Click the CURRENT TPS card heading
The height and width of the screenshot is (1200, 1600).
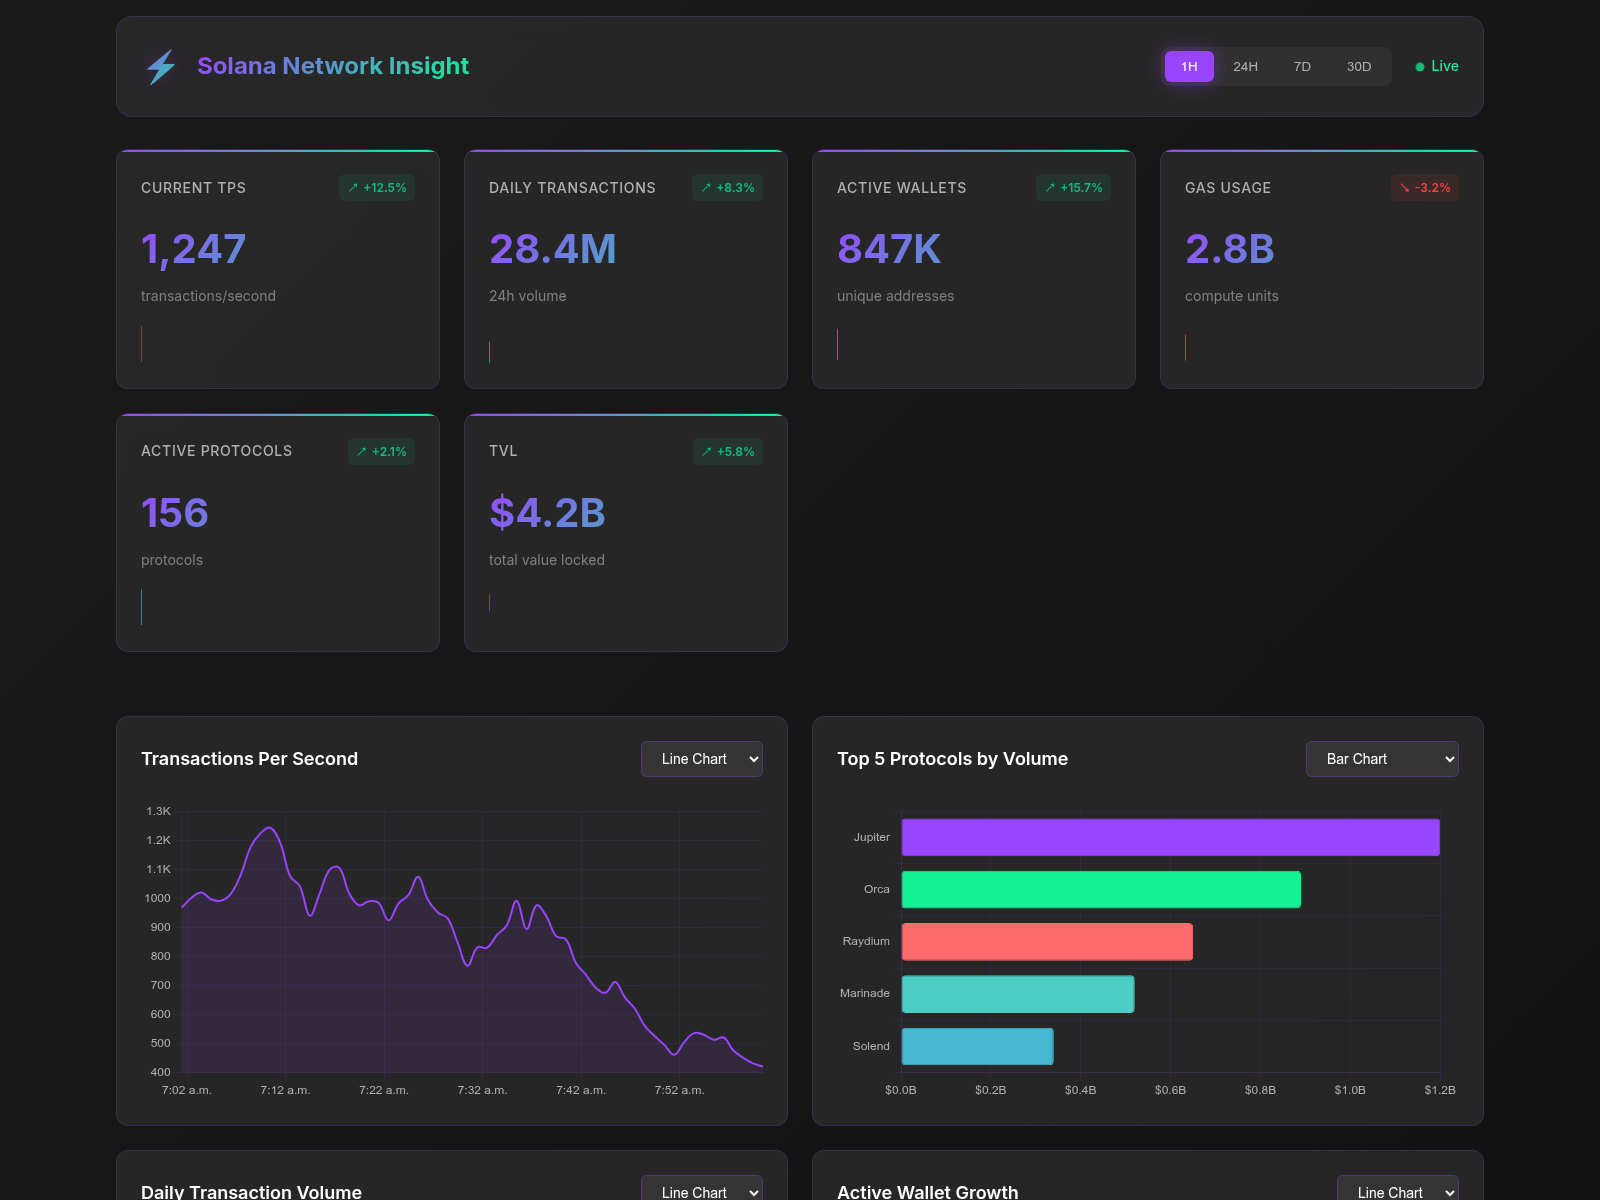pyautogui.click(x=193, y=188)
